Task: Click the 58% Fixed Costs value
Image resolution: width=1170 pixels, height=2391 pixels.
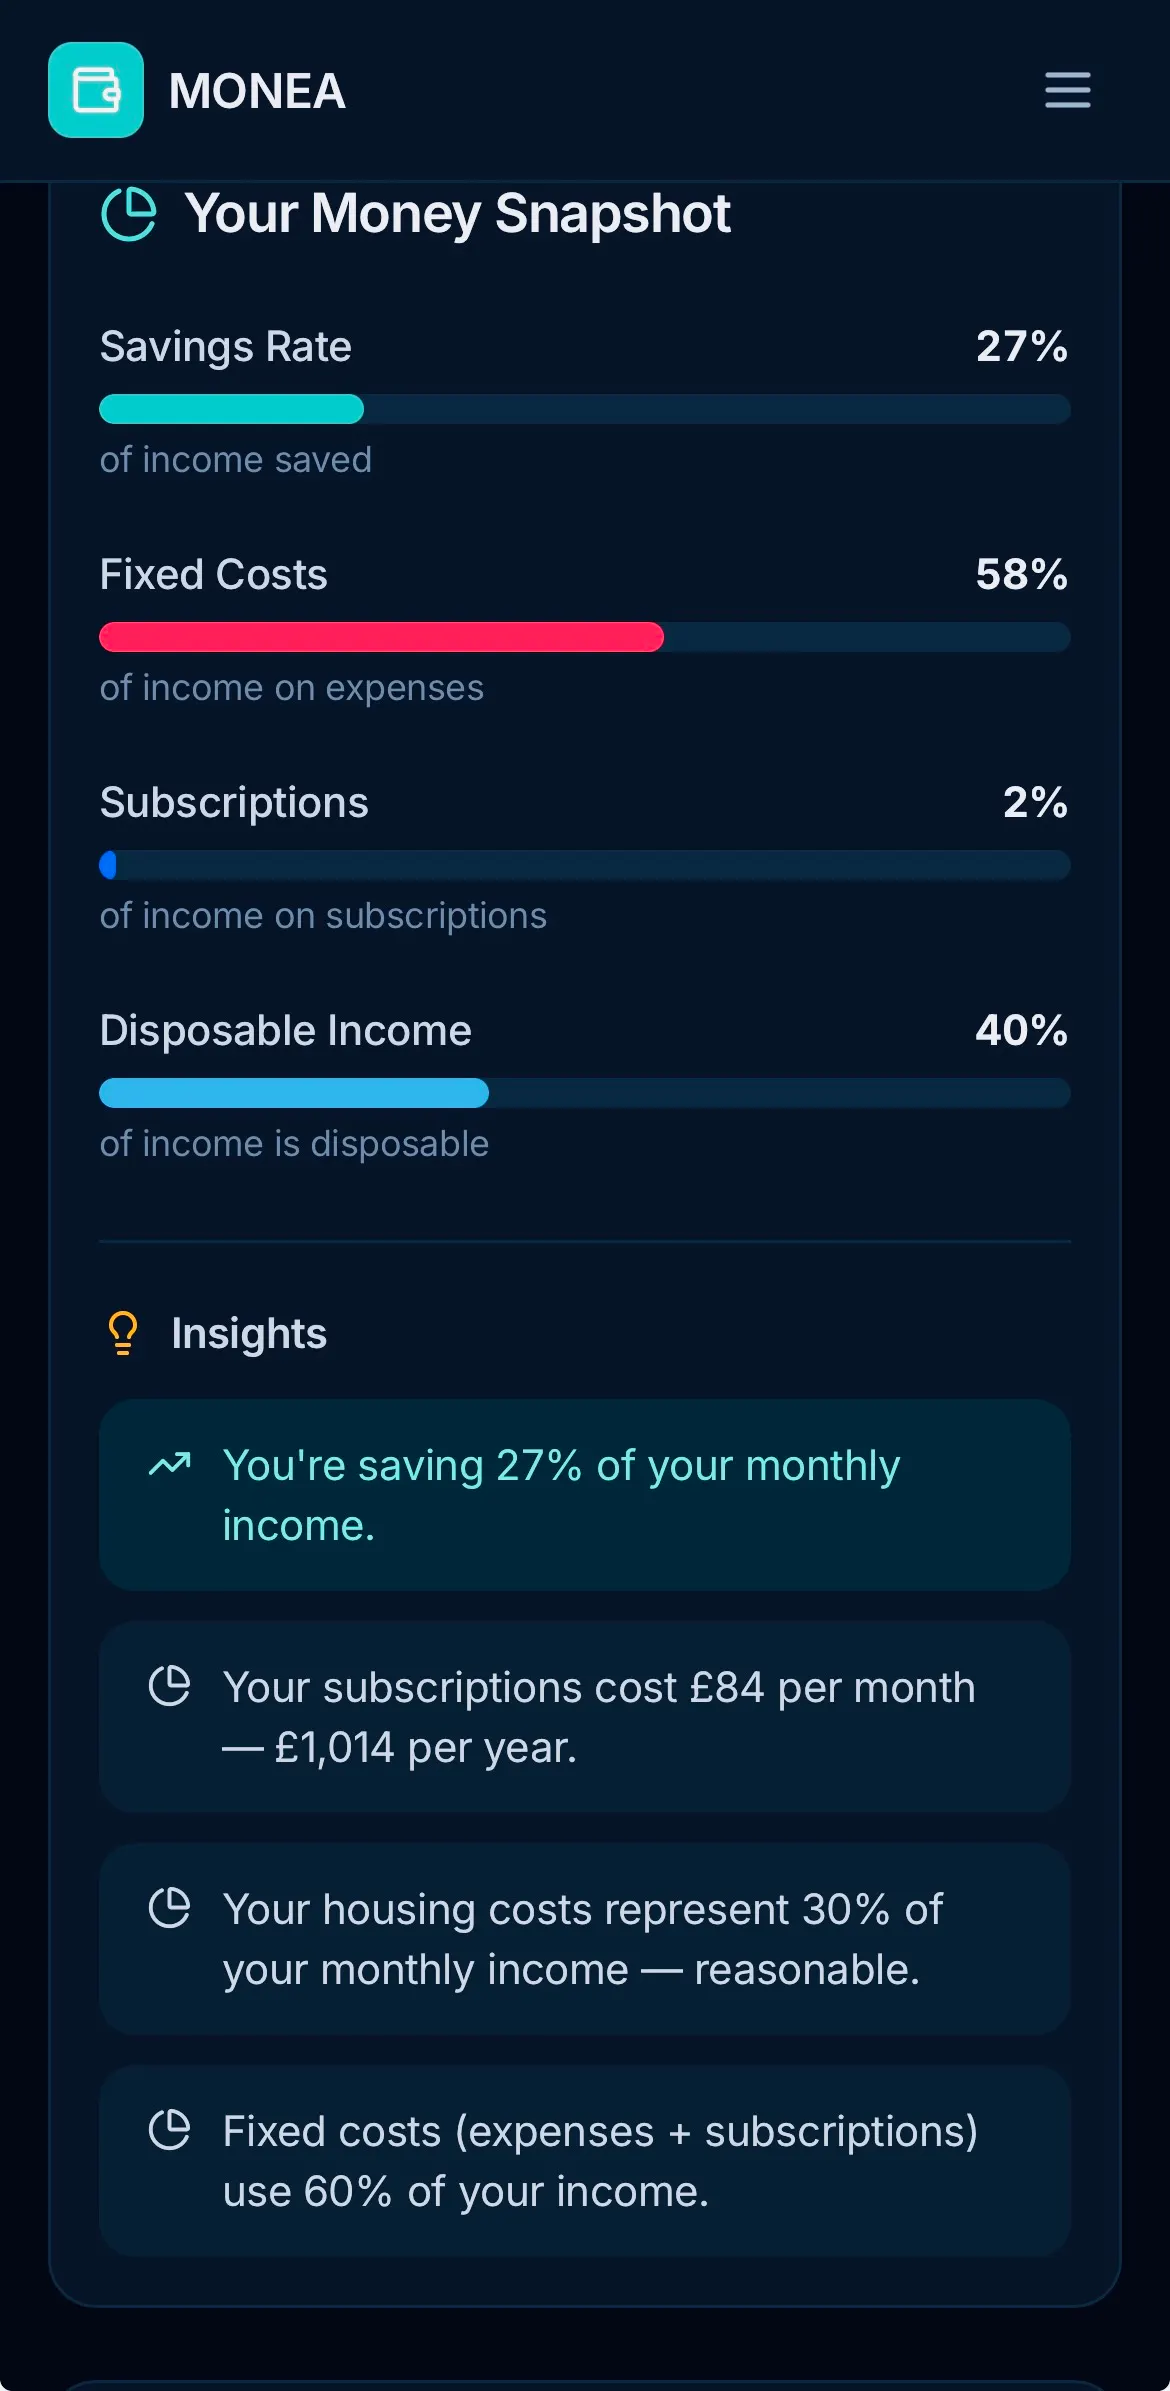Action: point(1022,574)
